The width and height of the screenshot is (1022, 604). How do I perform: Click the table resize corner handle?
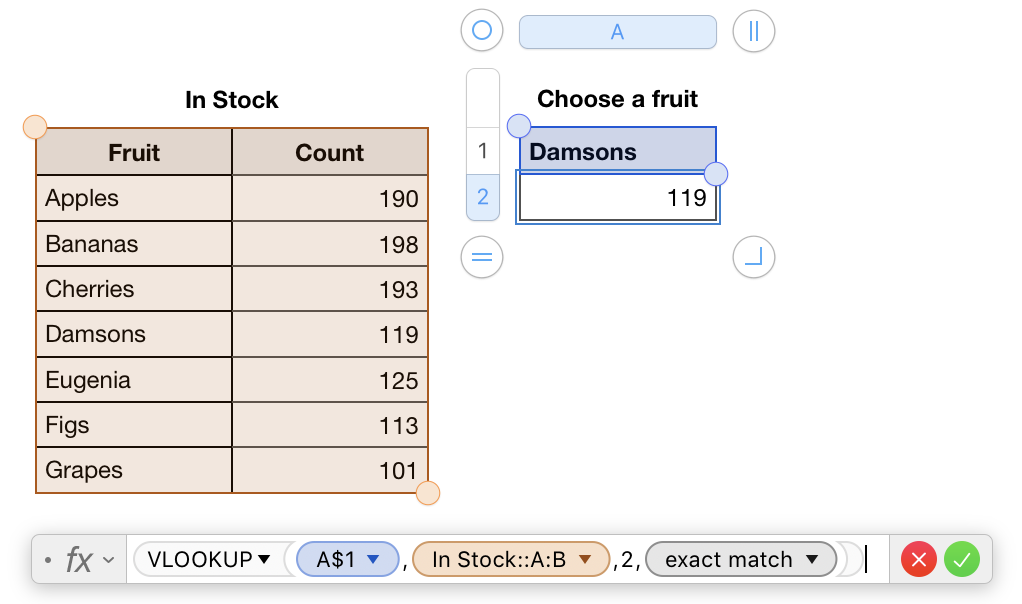[754, 258]
